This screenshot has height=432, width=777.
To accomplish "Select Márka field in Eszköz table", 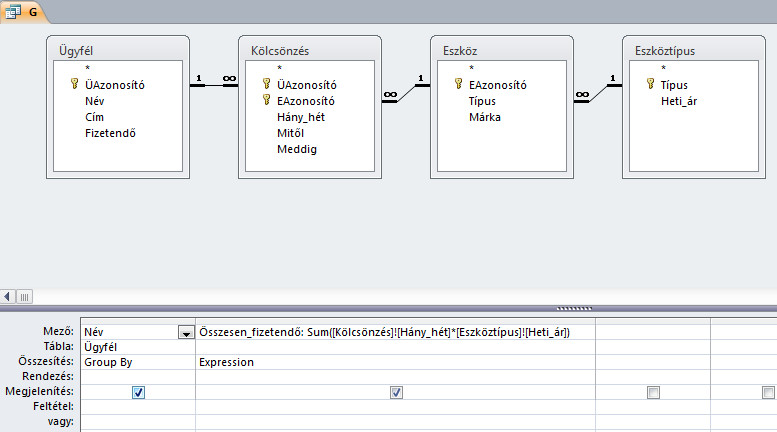I will (x=485, y=116).
